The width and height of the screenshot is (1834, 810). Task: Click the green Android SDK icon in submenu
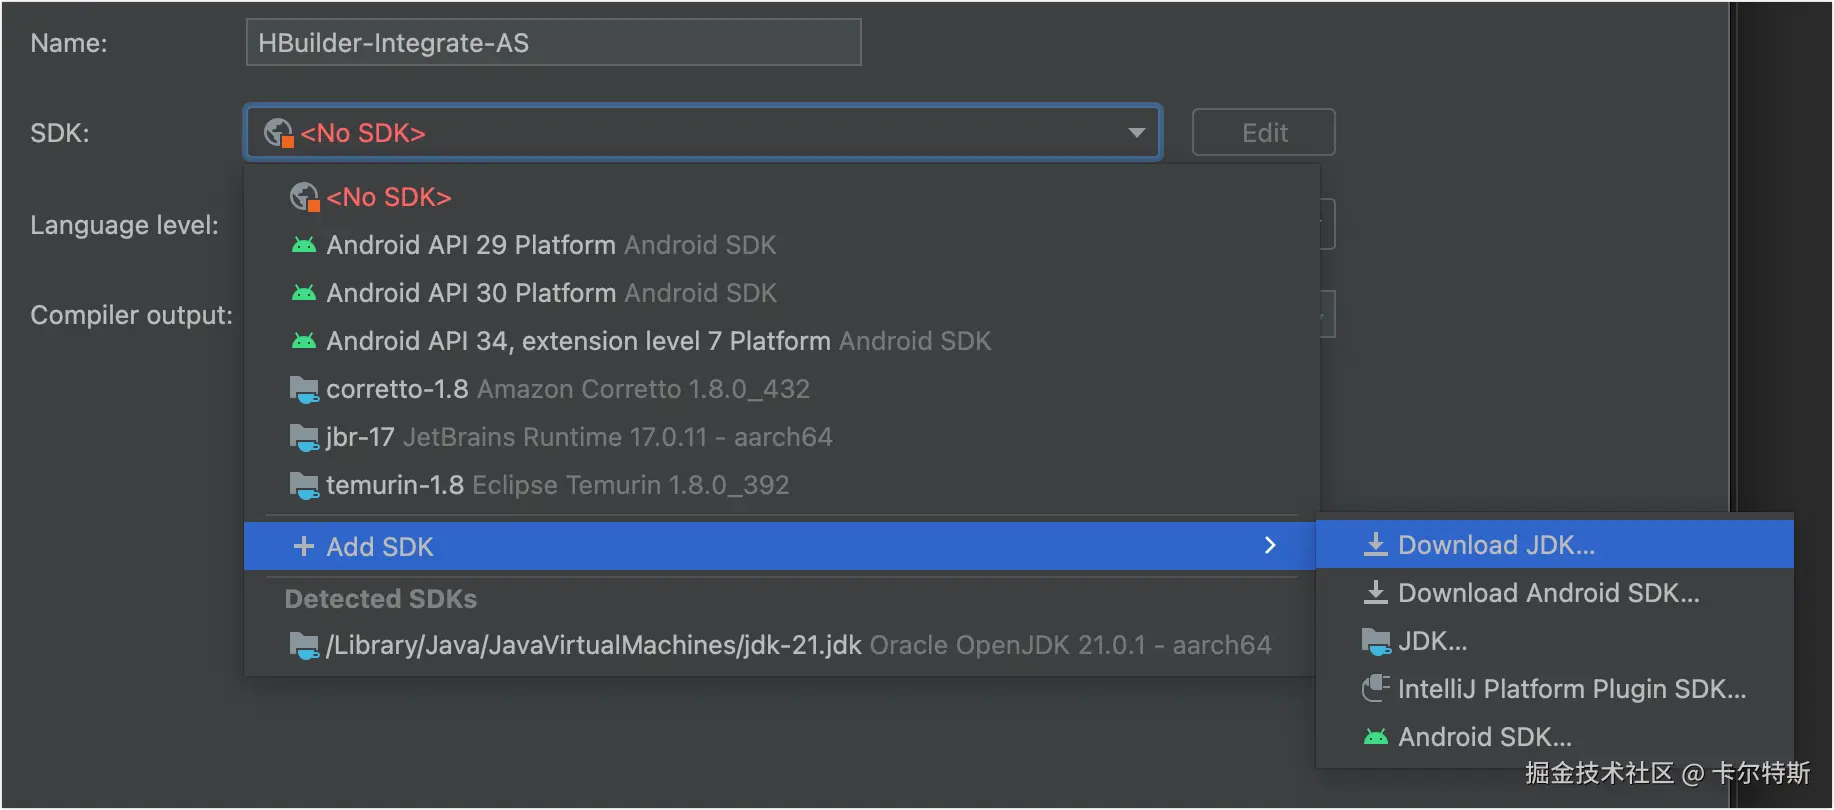1376,737
